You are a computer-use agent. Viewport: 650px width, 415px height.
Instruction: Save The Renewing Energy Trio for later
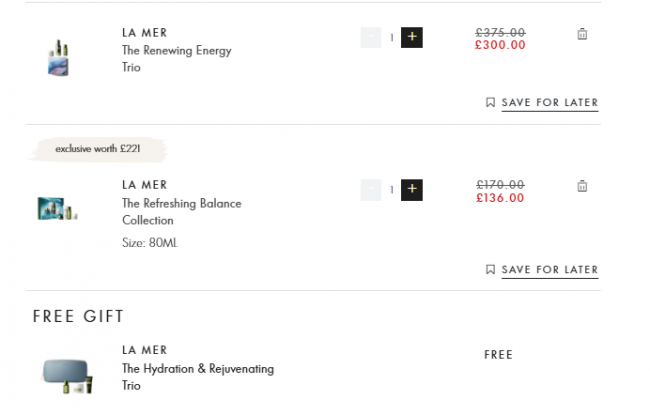tap(549, 102)
